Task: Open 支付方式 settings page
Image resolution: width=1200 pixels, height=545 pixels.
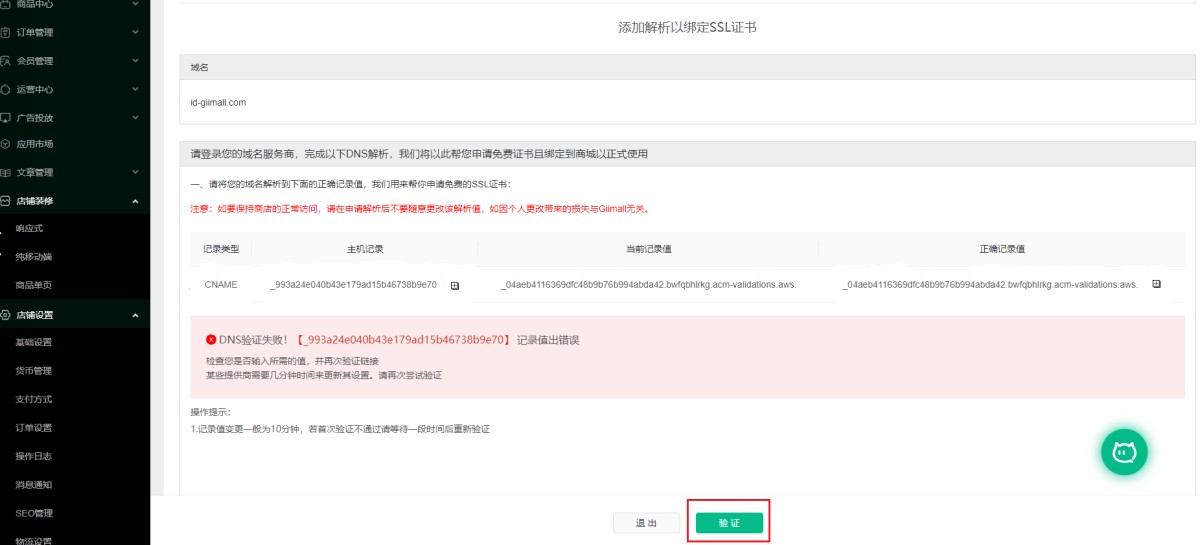Action: 33,399
